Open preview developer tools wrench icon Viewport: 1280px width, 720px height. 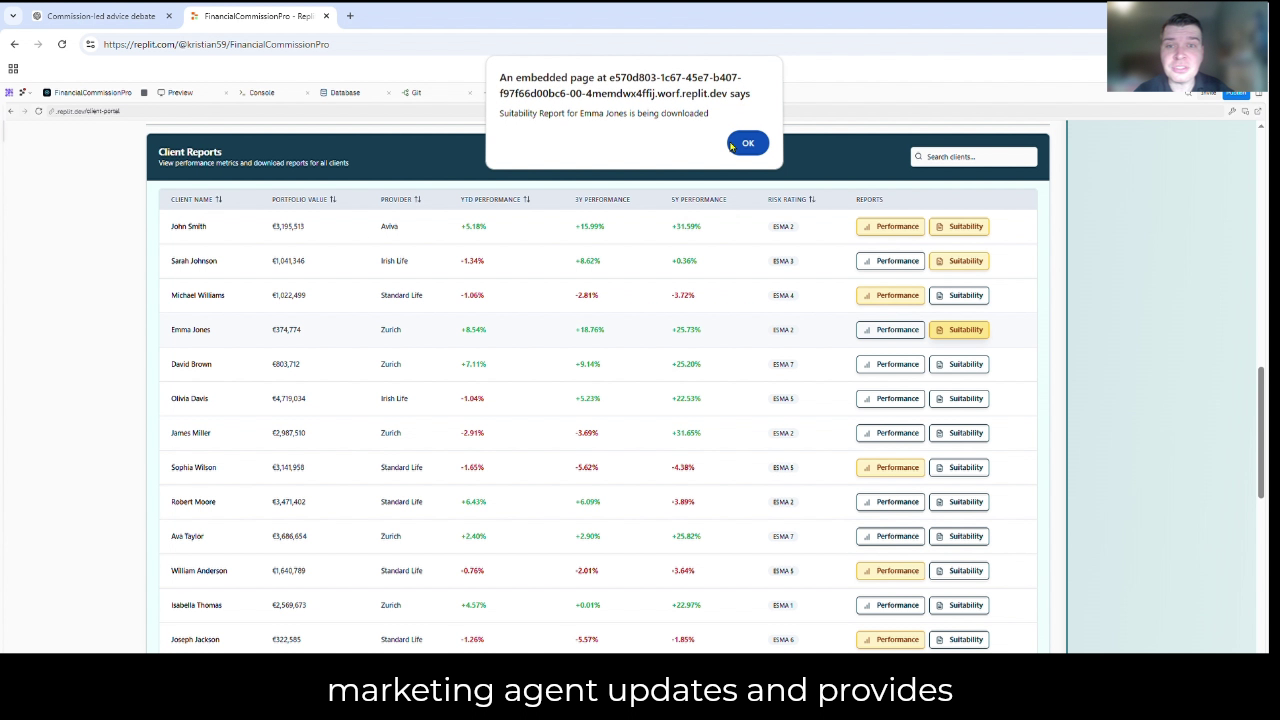[x=1232, y=111]
